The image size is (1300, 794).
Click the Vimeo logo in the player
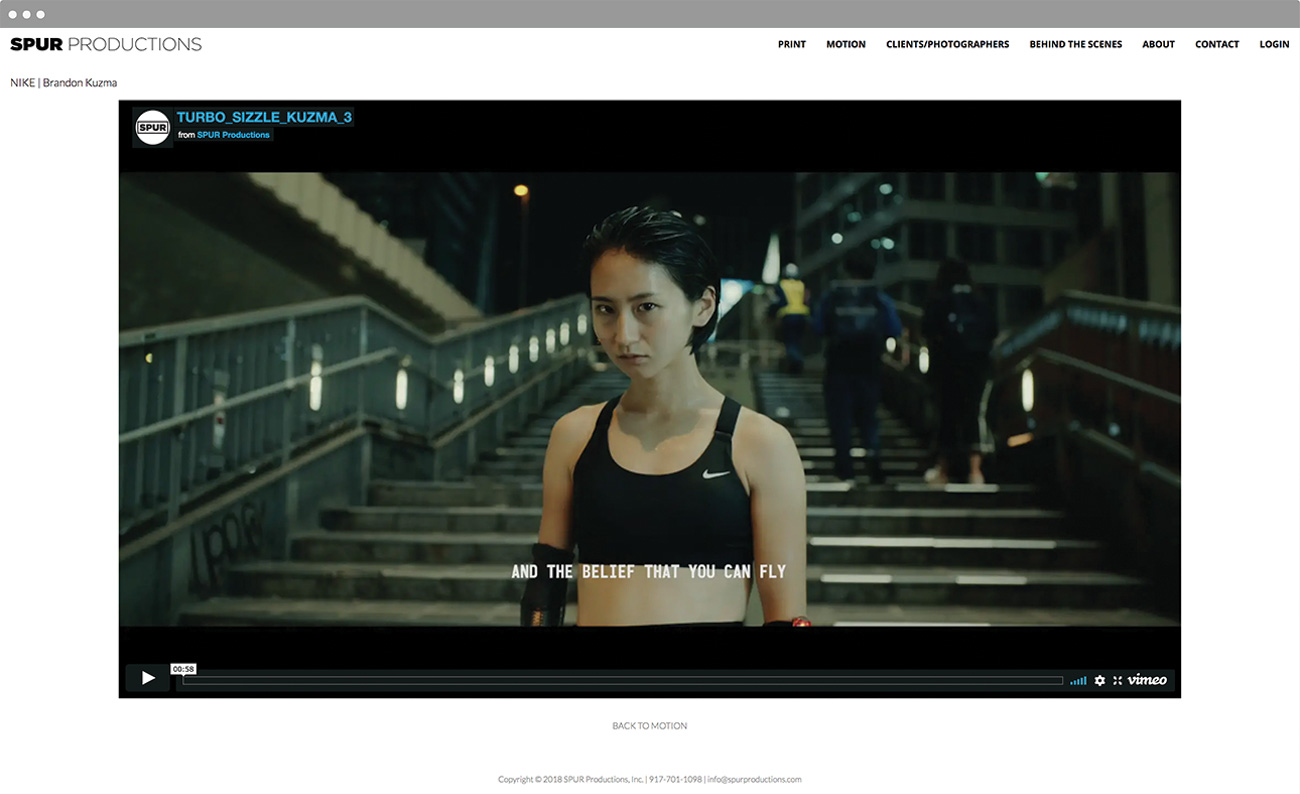pos(1147,680)
